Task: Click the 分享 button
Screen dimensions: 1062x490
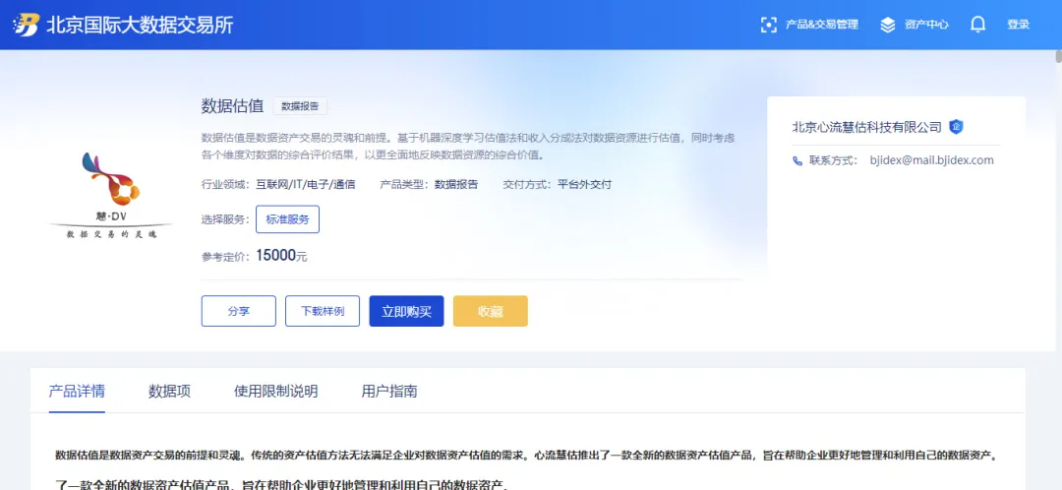Action: pos(238,311)
